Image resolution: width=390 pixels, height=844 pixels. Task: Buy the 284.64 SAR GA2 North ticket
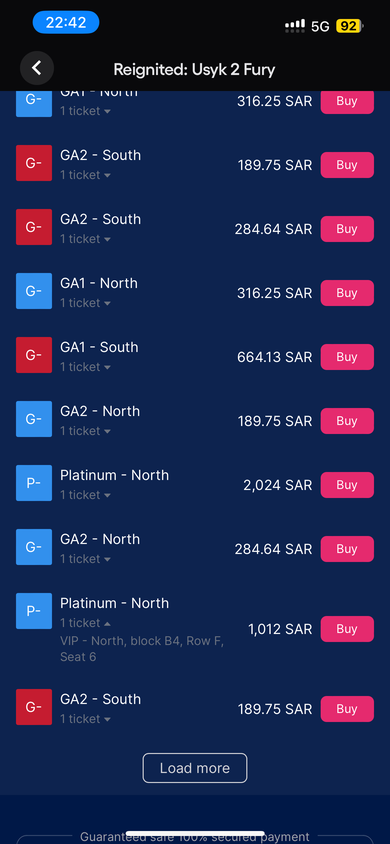point(347,549)
